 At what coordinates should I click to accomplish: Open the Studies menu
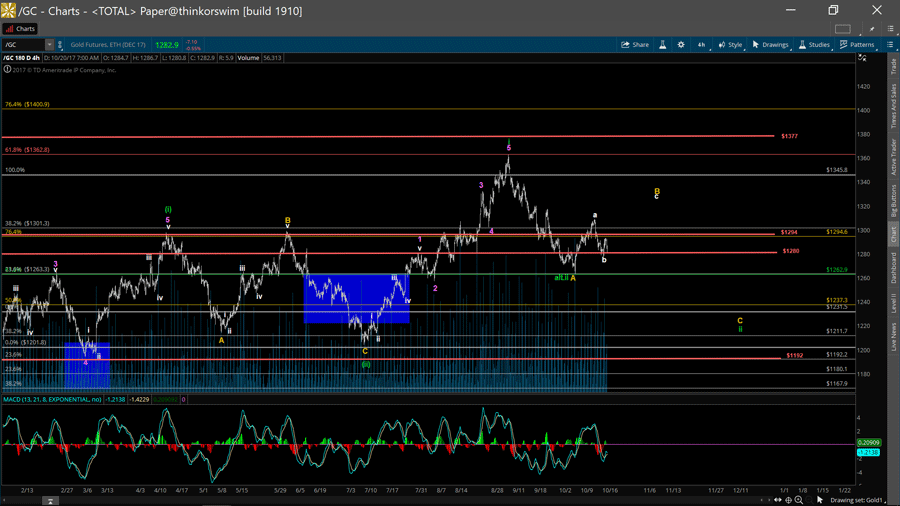coord(813,45)
